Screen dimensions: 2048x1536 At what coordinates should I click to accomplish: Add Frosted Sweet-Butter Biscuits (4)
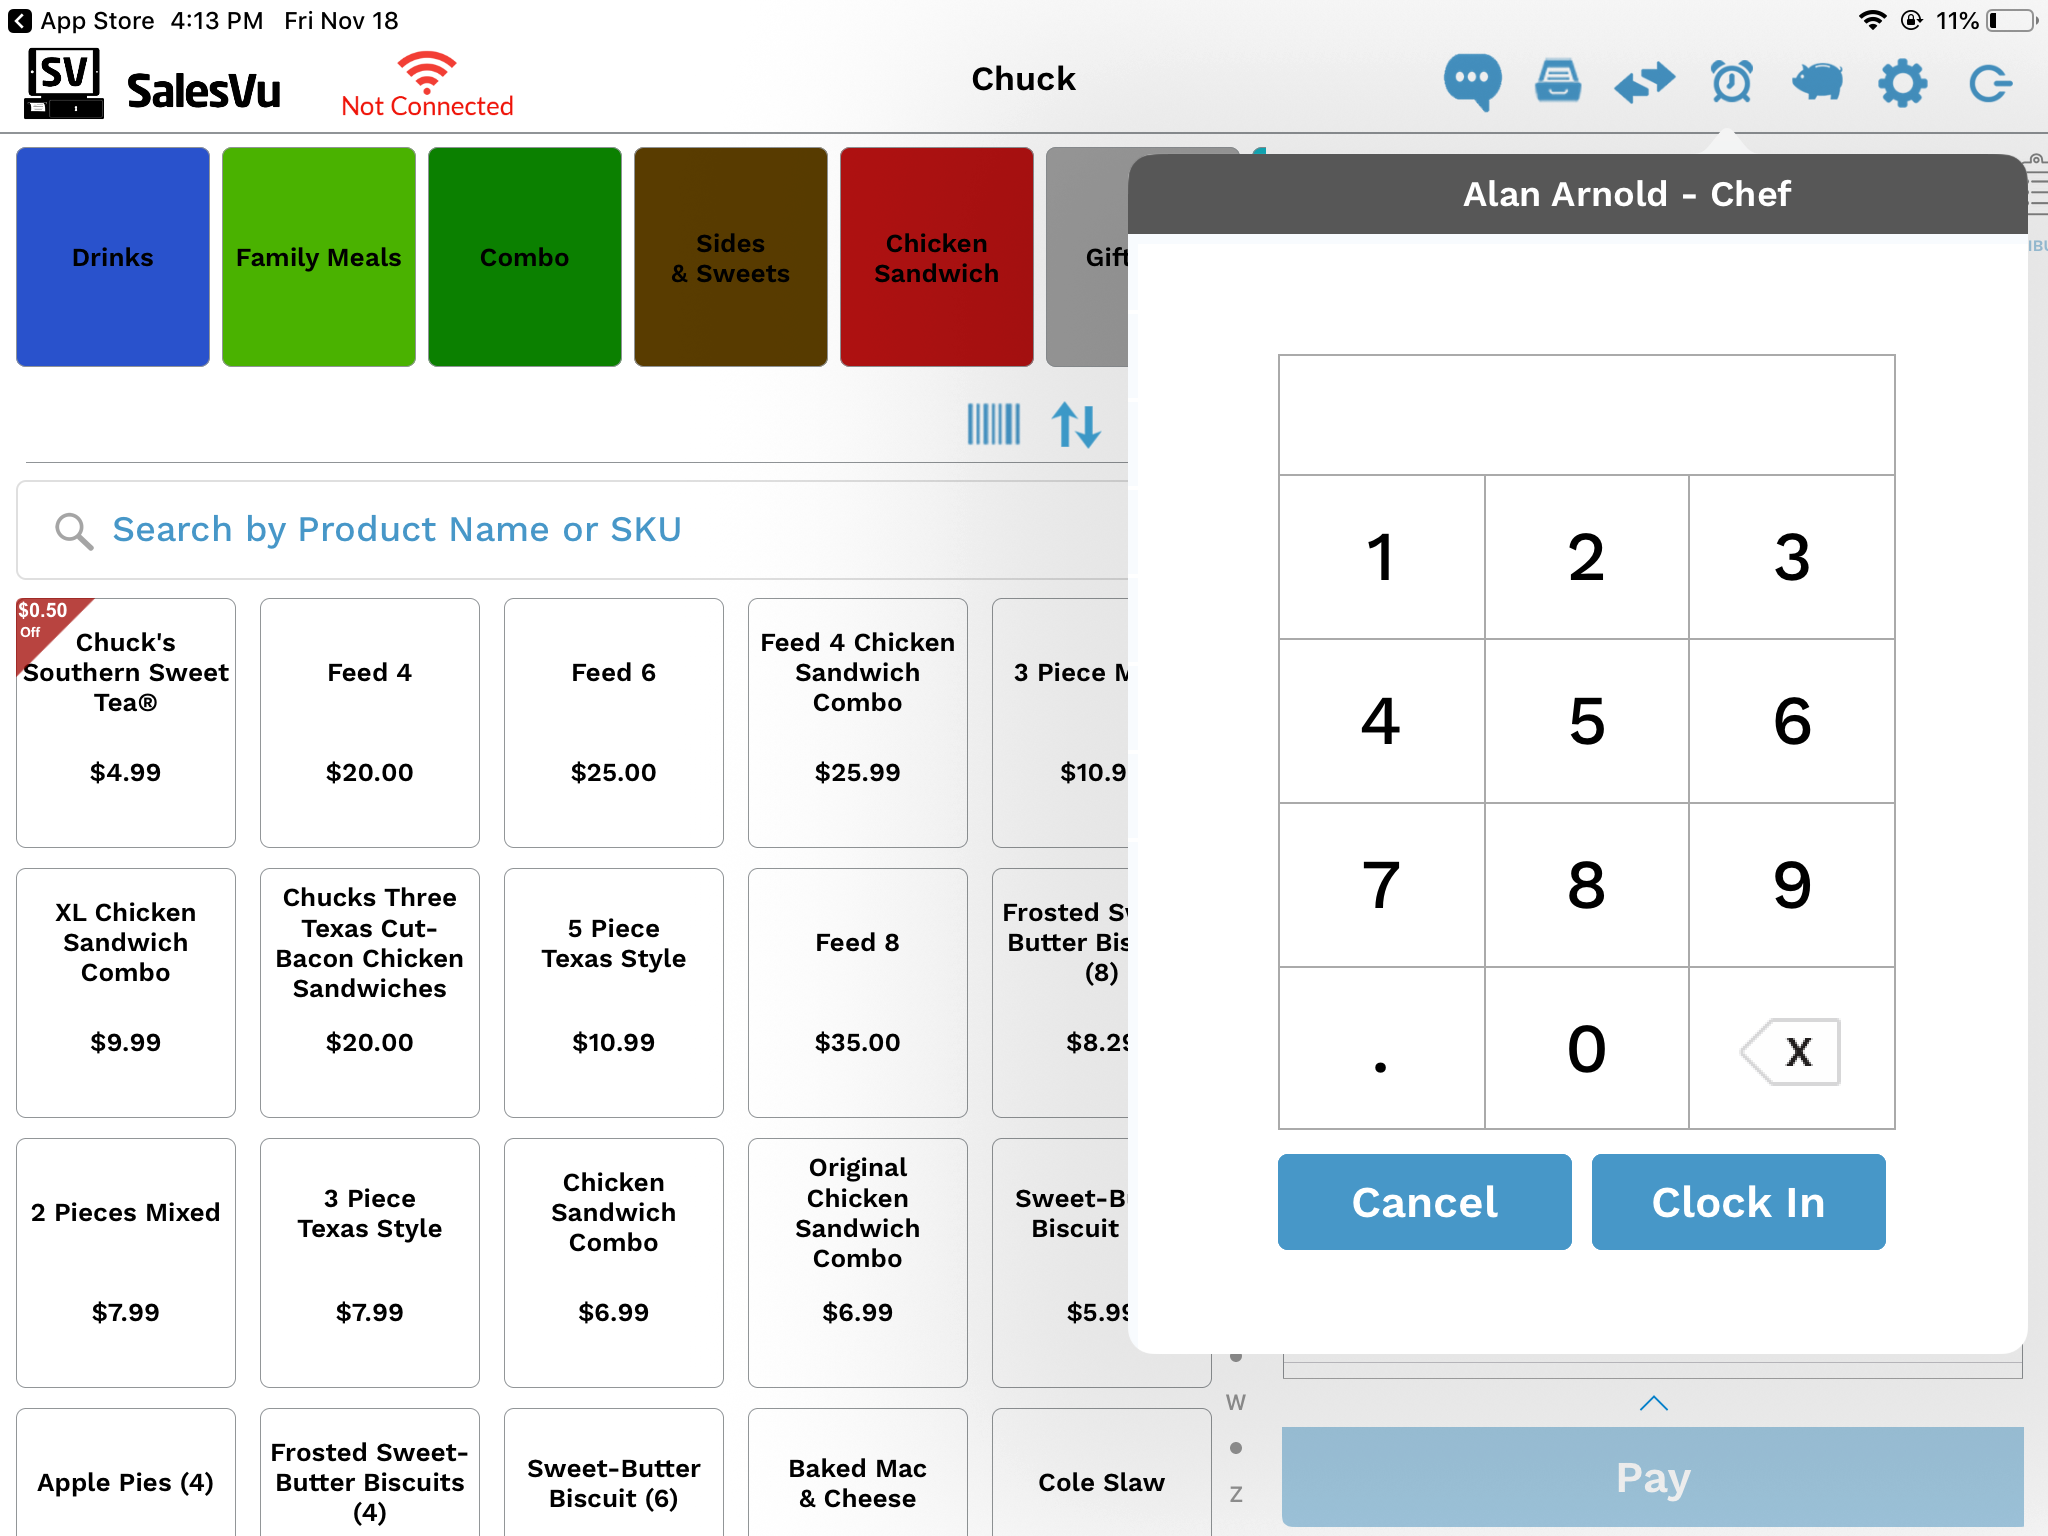[x=370, y=1472]
